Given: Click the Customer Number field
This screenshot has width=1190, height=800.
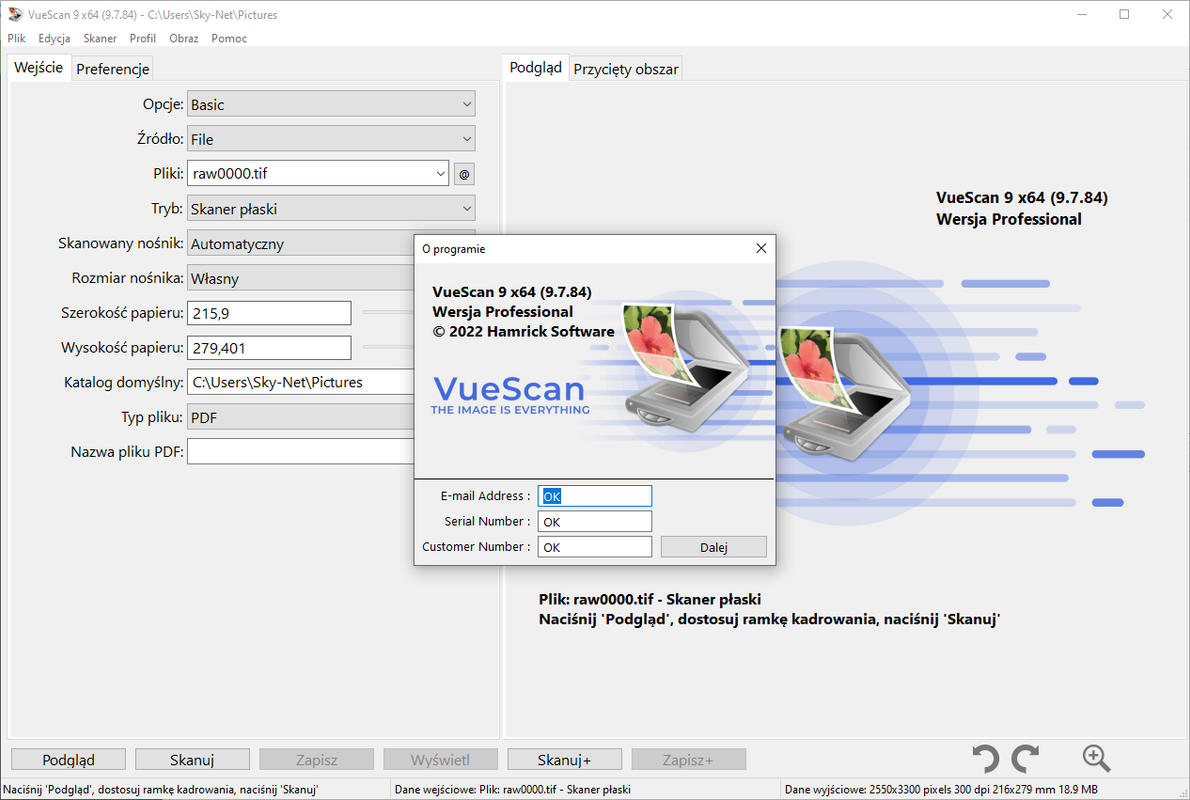Looking at the screenshot, I should [x=595, y=547].
